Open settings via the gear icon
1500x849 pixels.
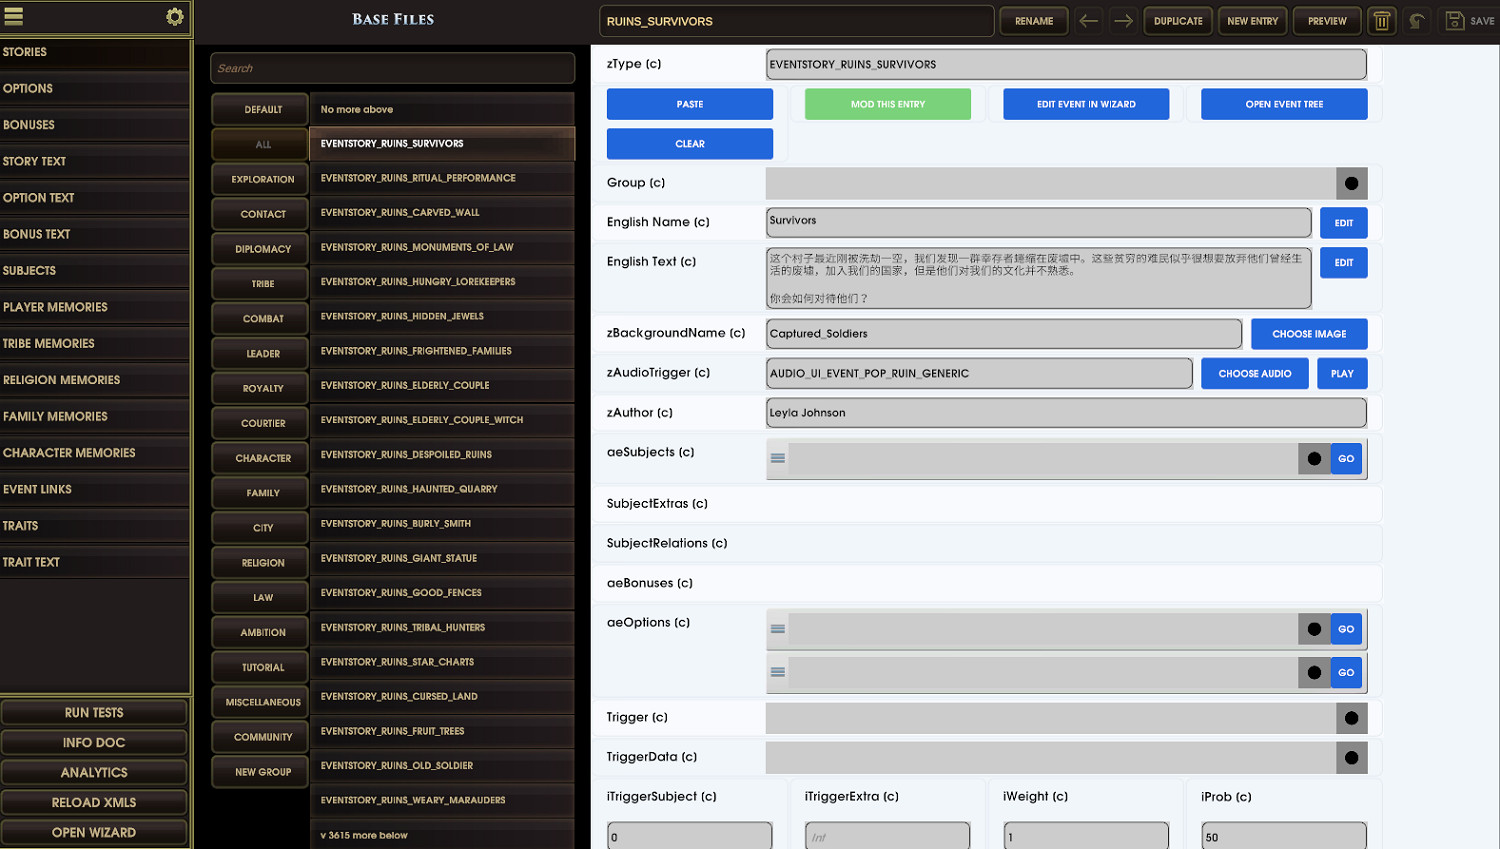174,17
